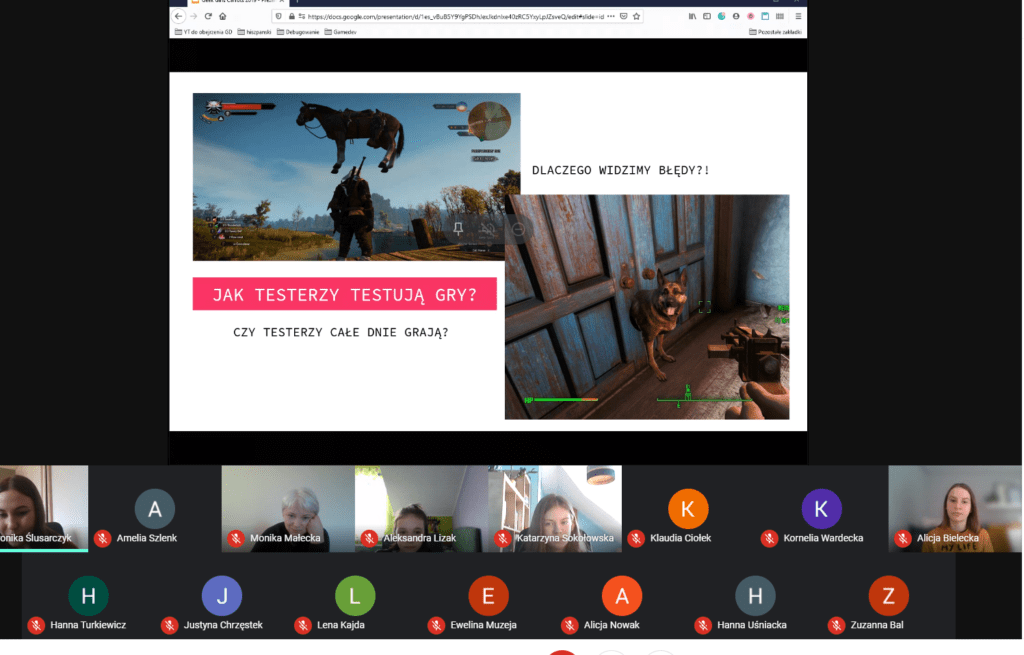Click Lena Kajda's green 'L' avatar
The image size is (1024, 655).
[355, 596]
